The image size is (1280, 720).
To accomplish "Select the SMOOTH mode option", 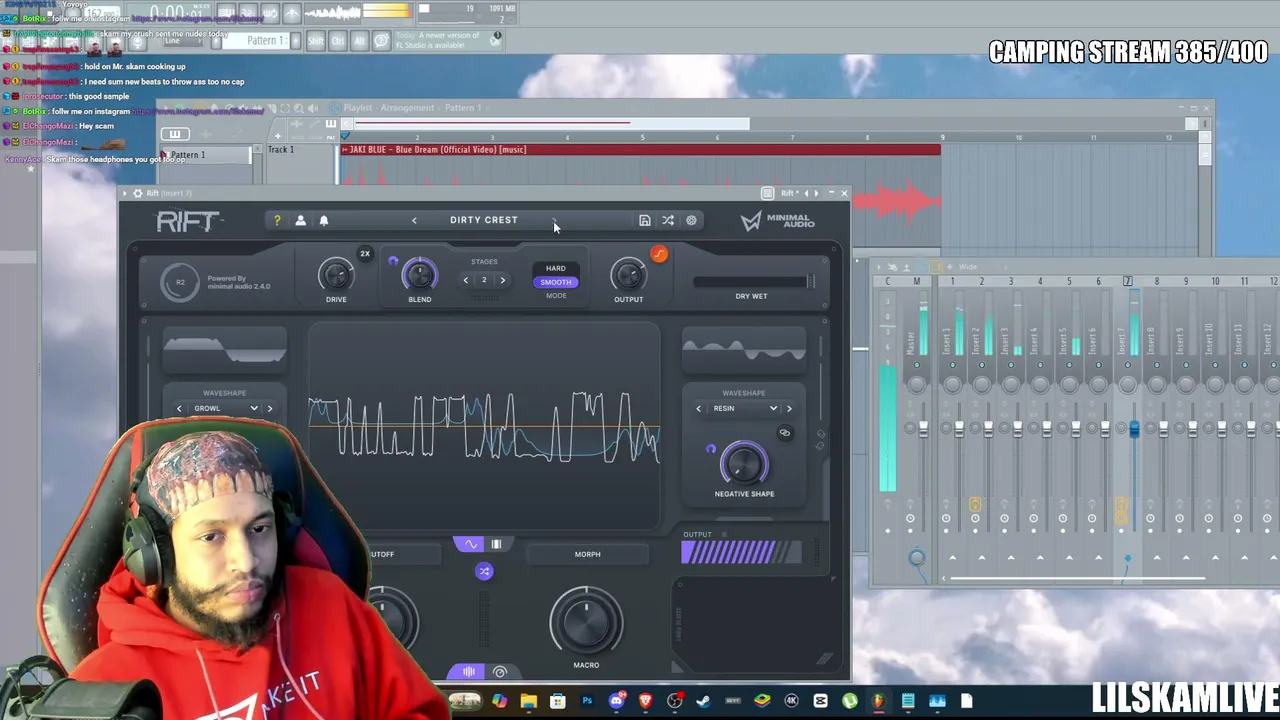I will pos(556,282).
